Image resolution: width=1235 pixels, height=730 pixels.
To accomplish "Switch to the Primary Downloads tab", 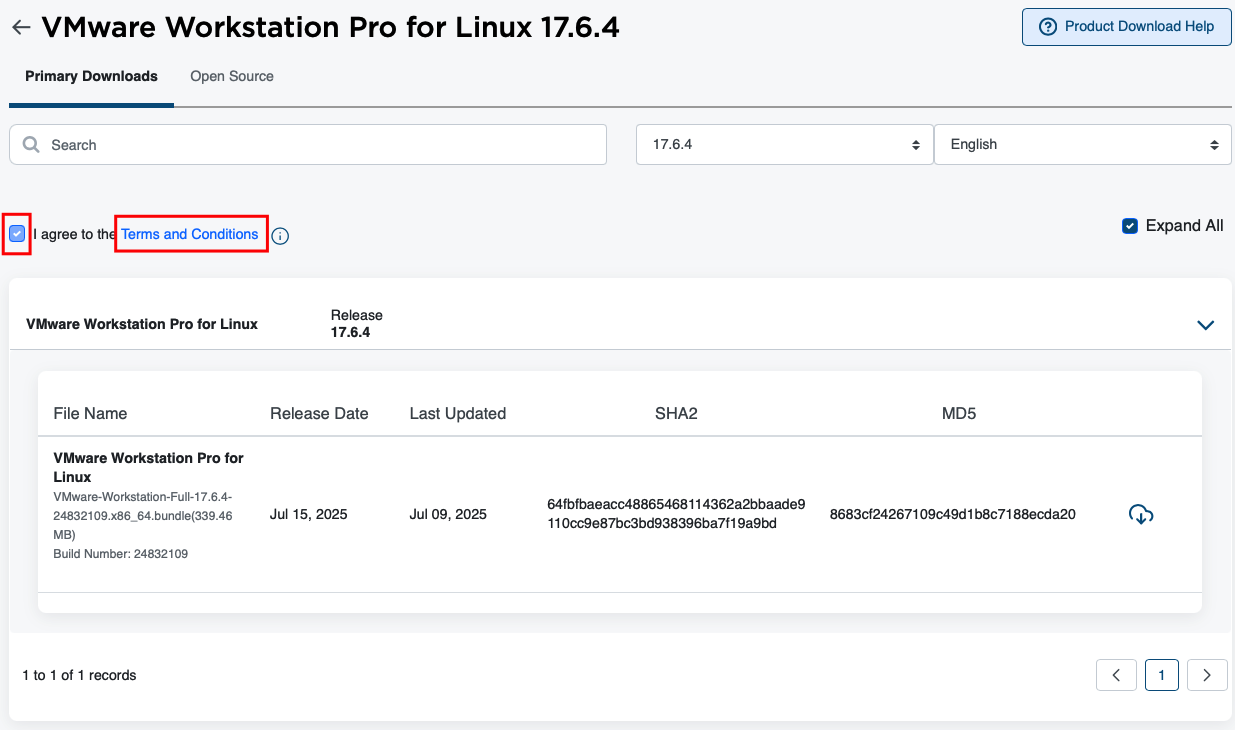I will (x=91, y=76).
